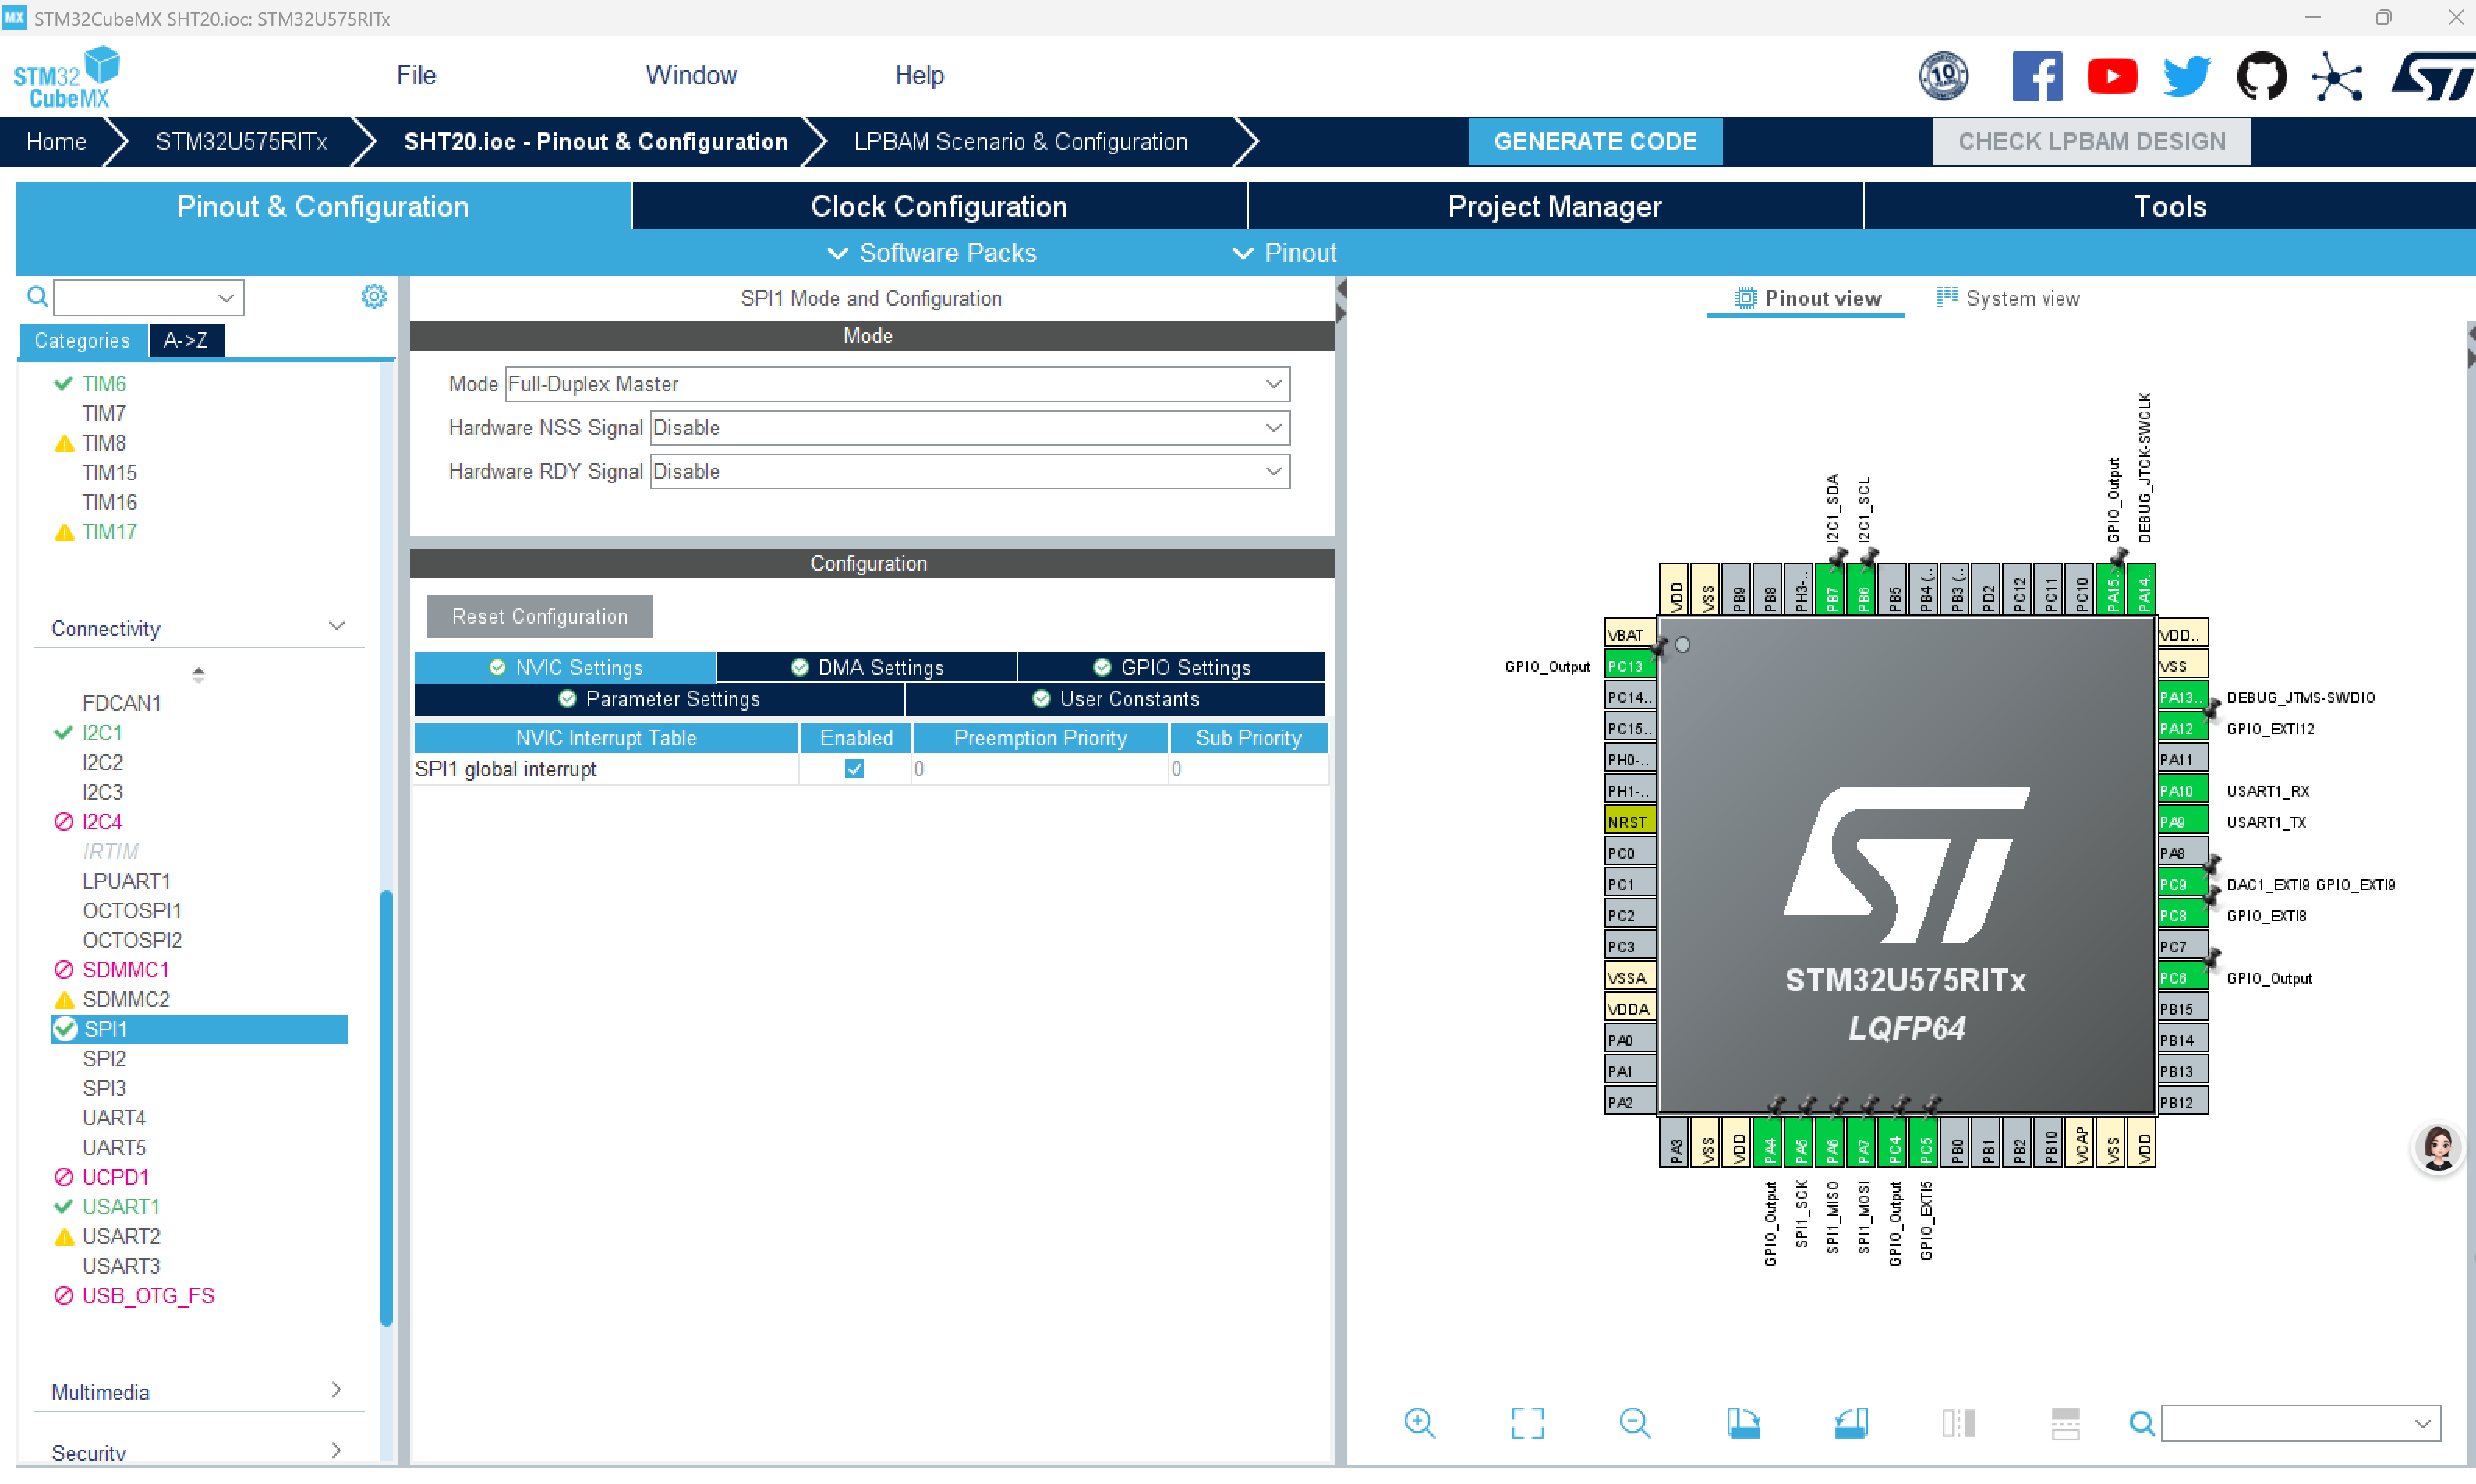Click the ST community network icon
Screen dimensions: 2476x1484
[2336, 78]
